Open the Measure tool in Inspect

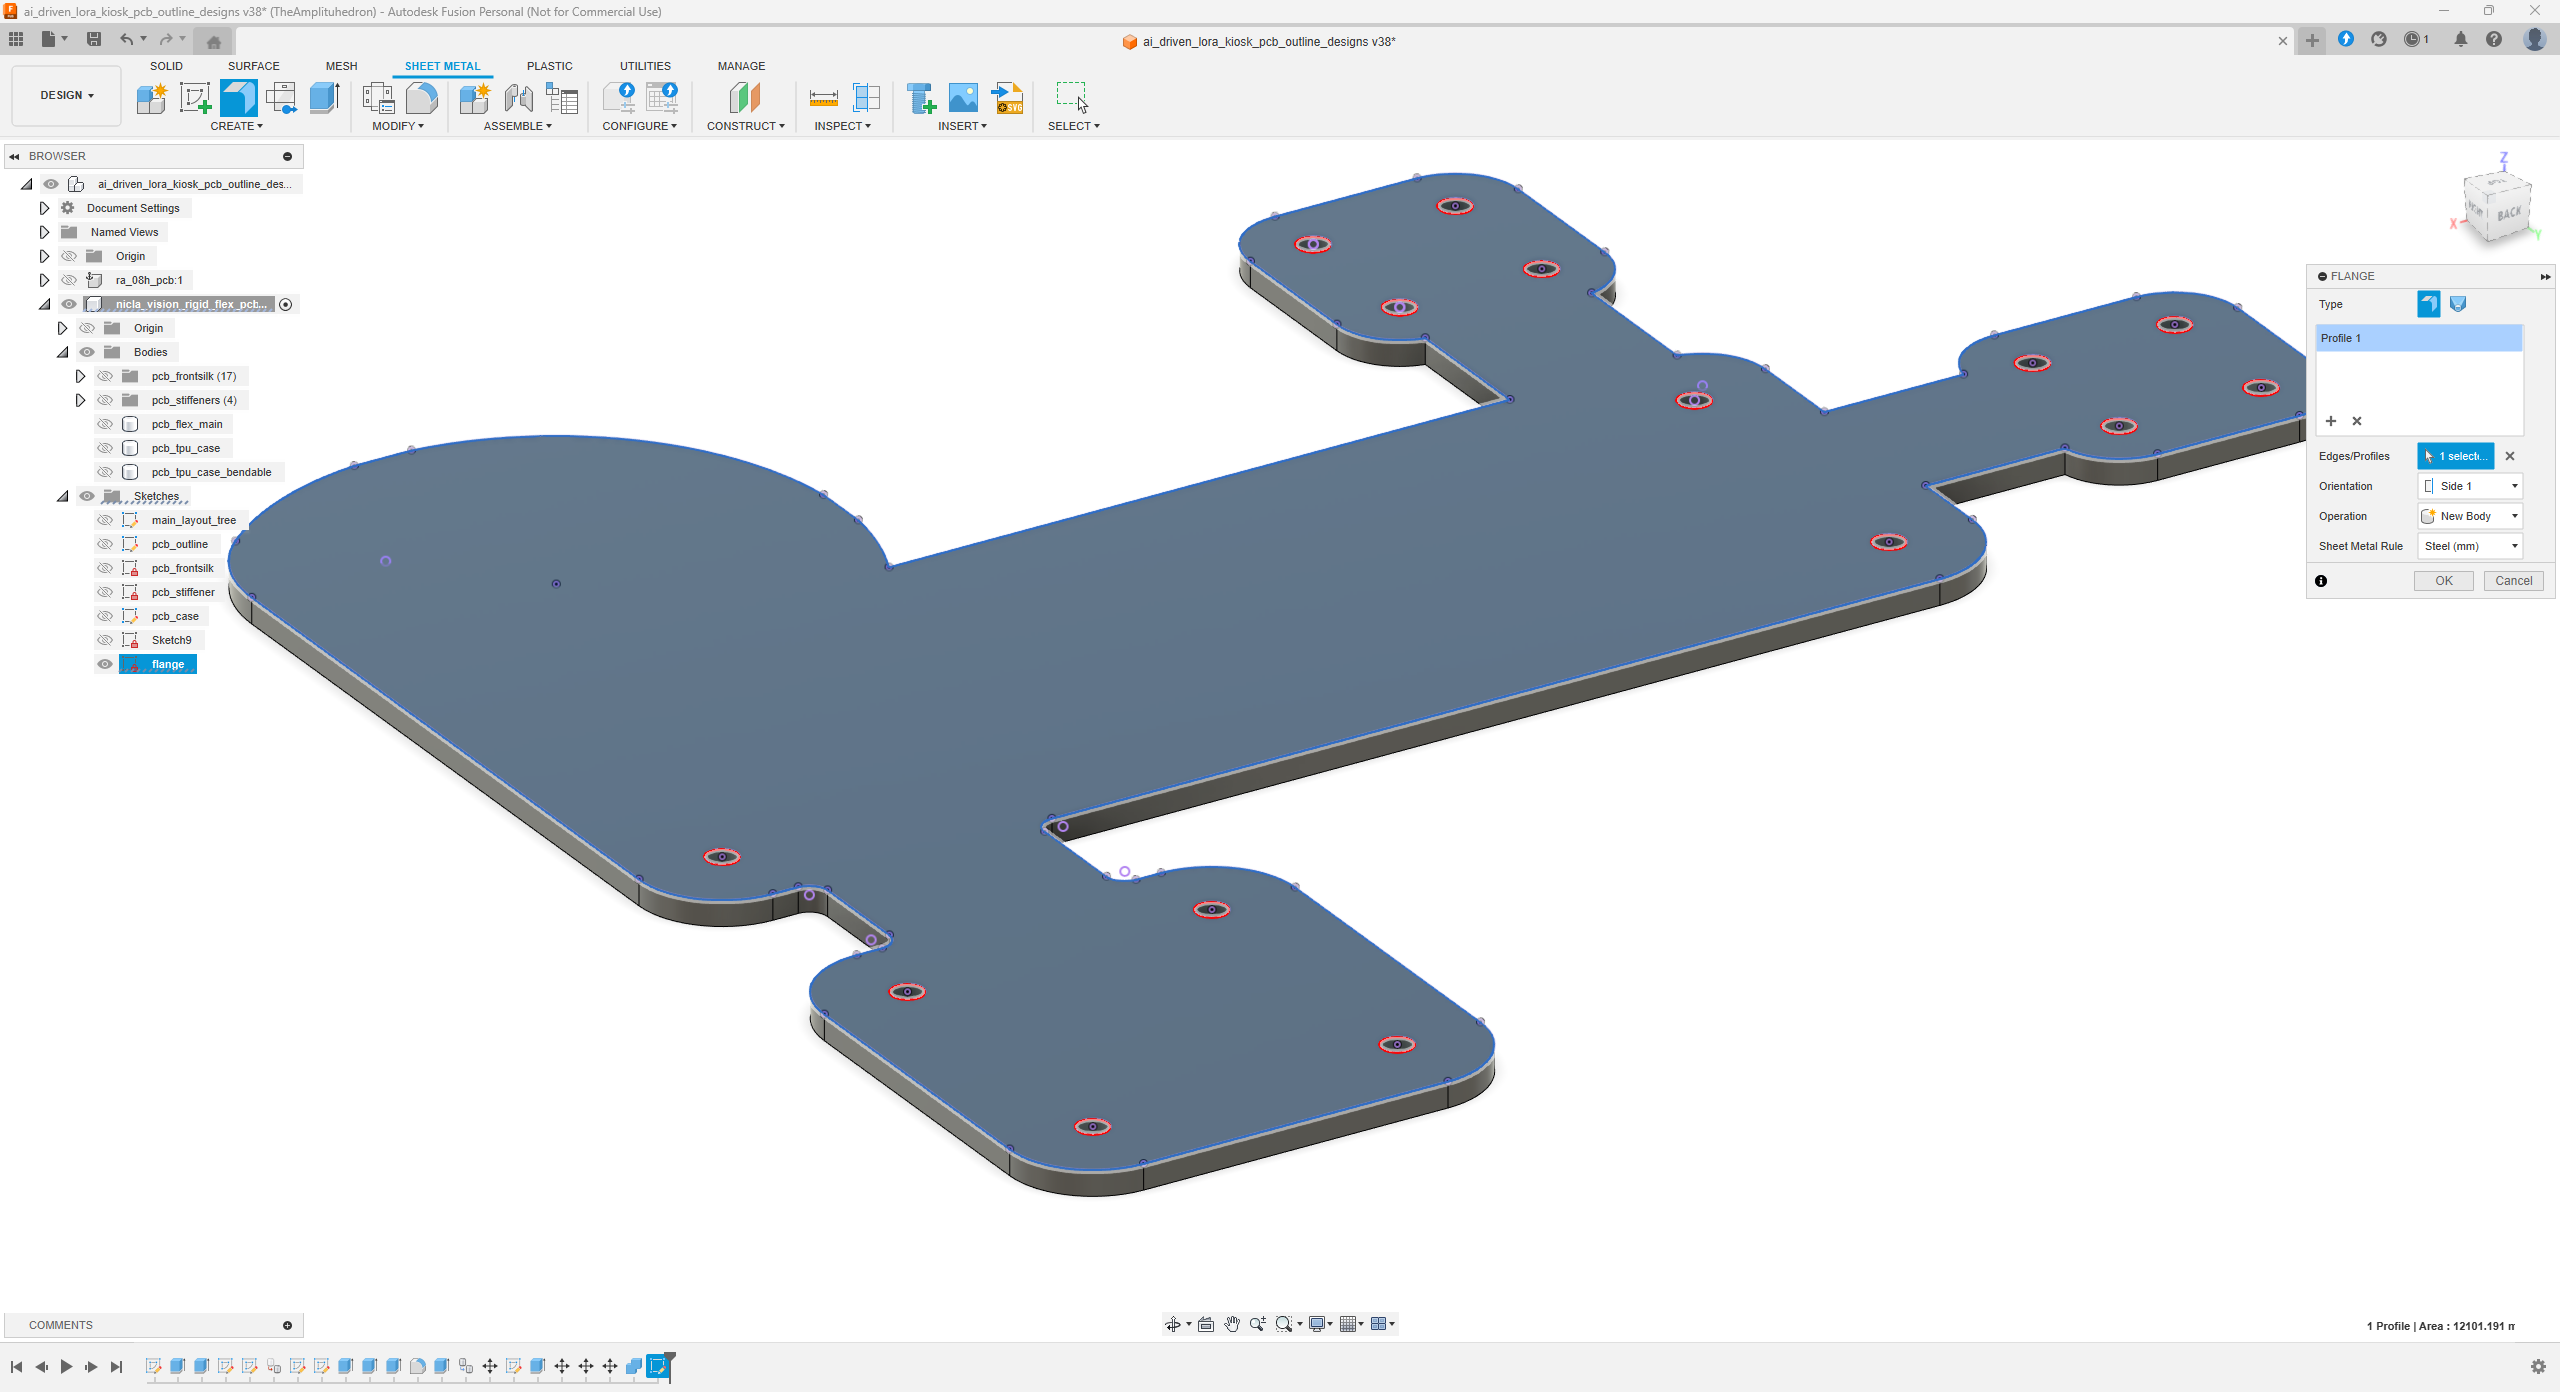823,98
